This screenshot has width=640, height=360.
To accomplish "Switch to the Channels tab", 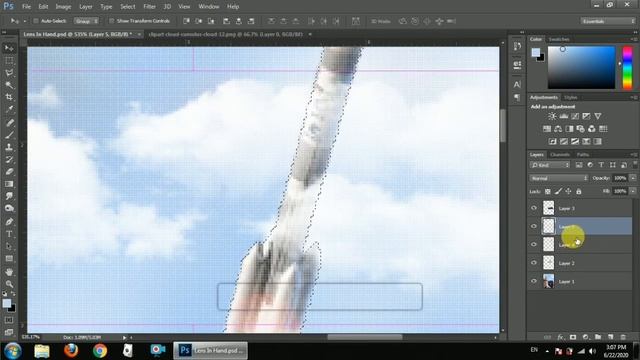I will pos(560,155).
